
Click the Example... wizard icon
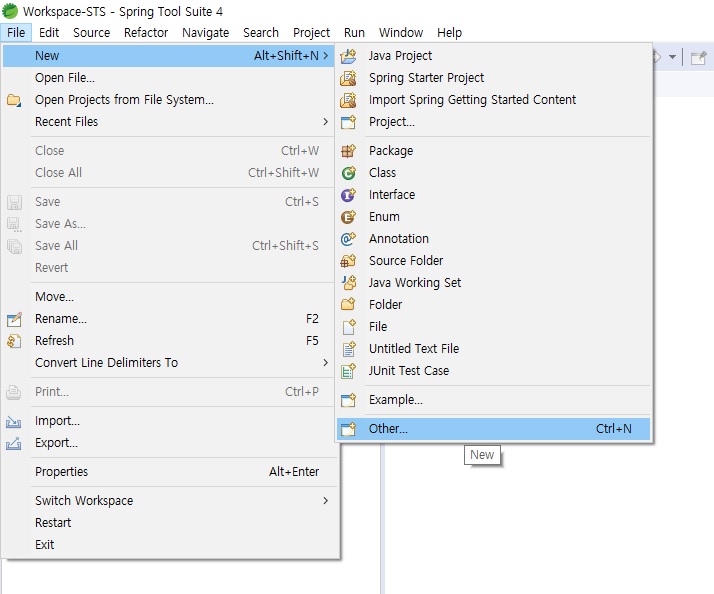coord(348,400)
